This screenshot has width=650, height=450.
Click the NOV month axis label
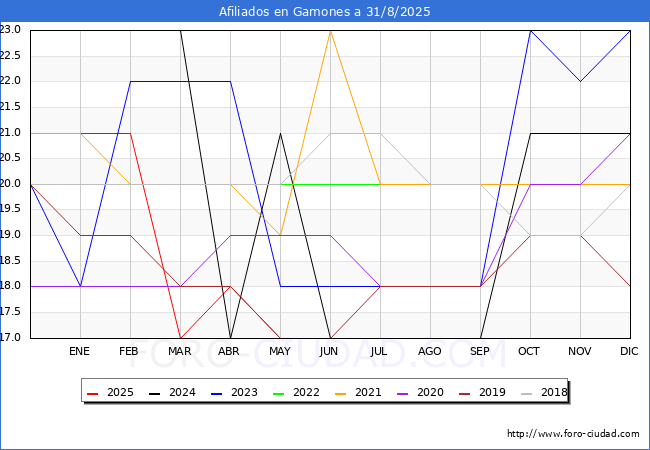[x=580, y=351]
